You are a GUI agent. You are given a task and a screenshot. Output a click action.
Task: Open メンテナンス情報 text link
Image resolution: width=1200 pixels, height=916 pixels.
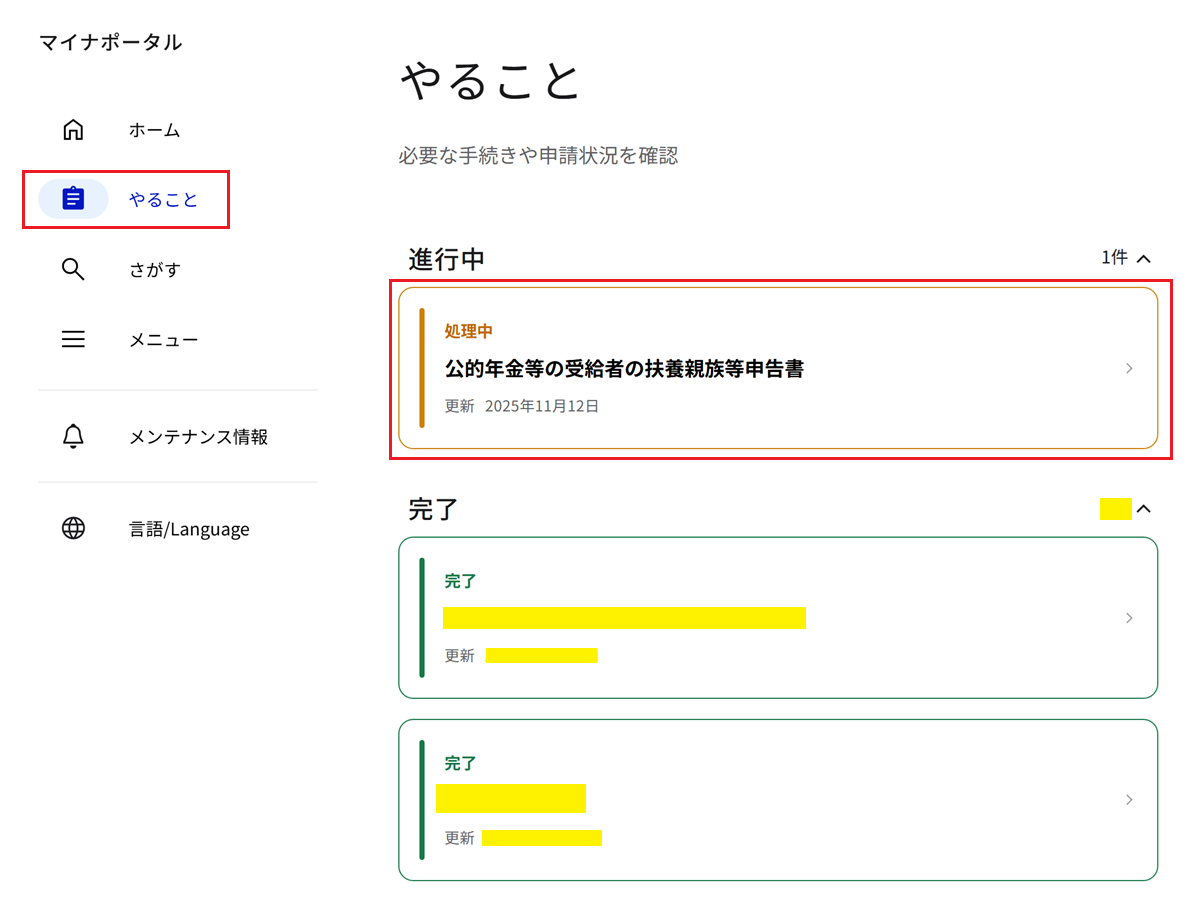[198, 437]
